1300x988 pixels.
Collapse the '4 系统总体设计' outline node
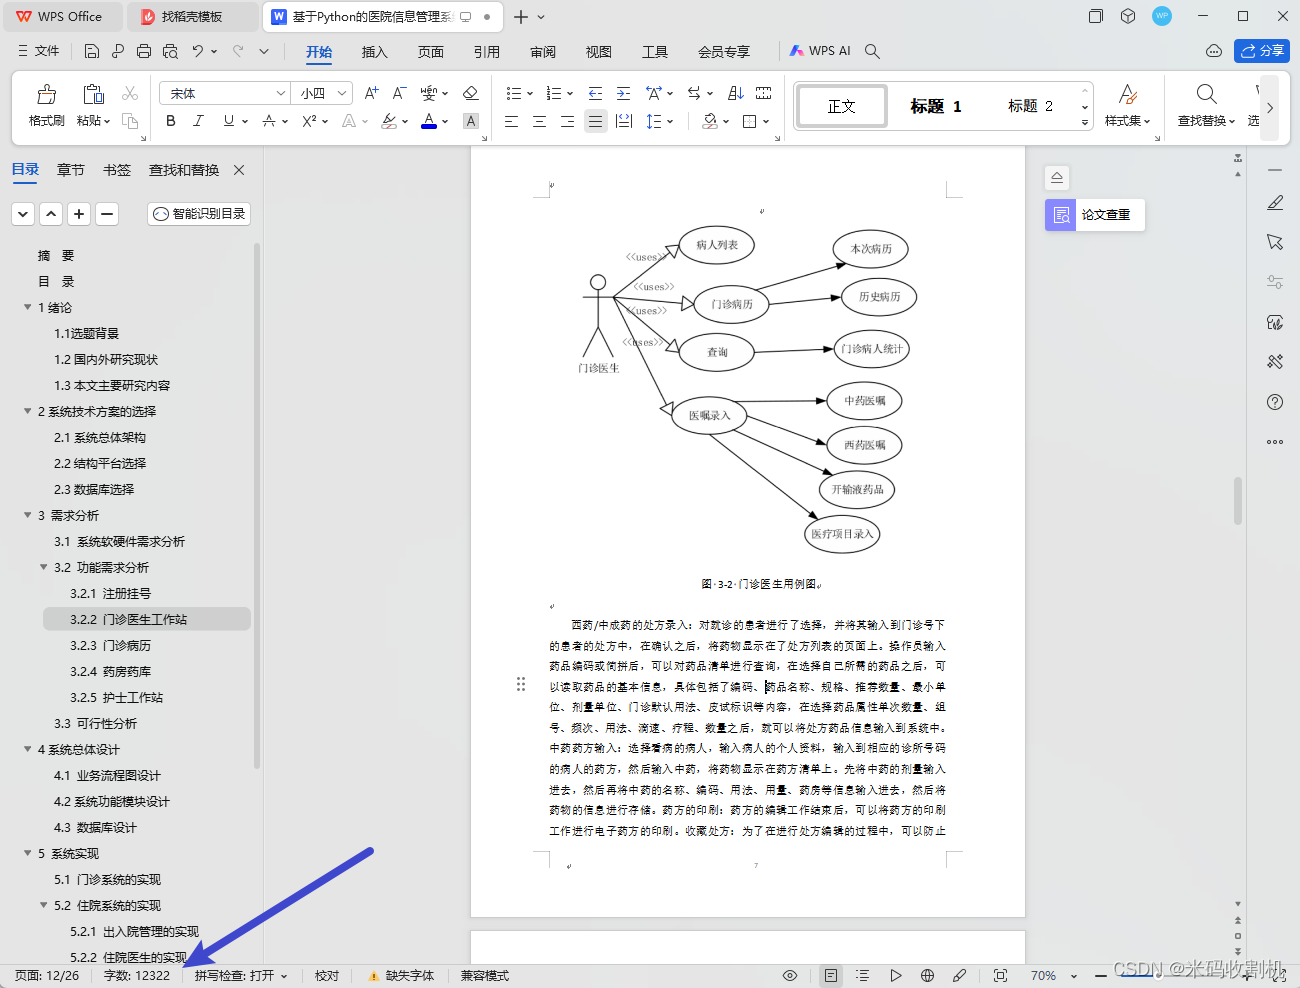(x=28, y=749)
